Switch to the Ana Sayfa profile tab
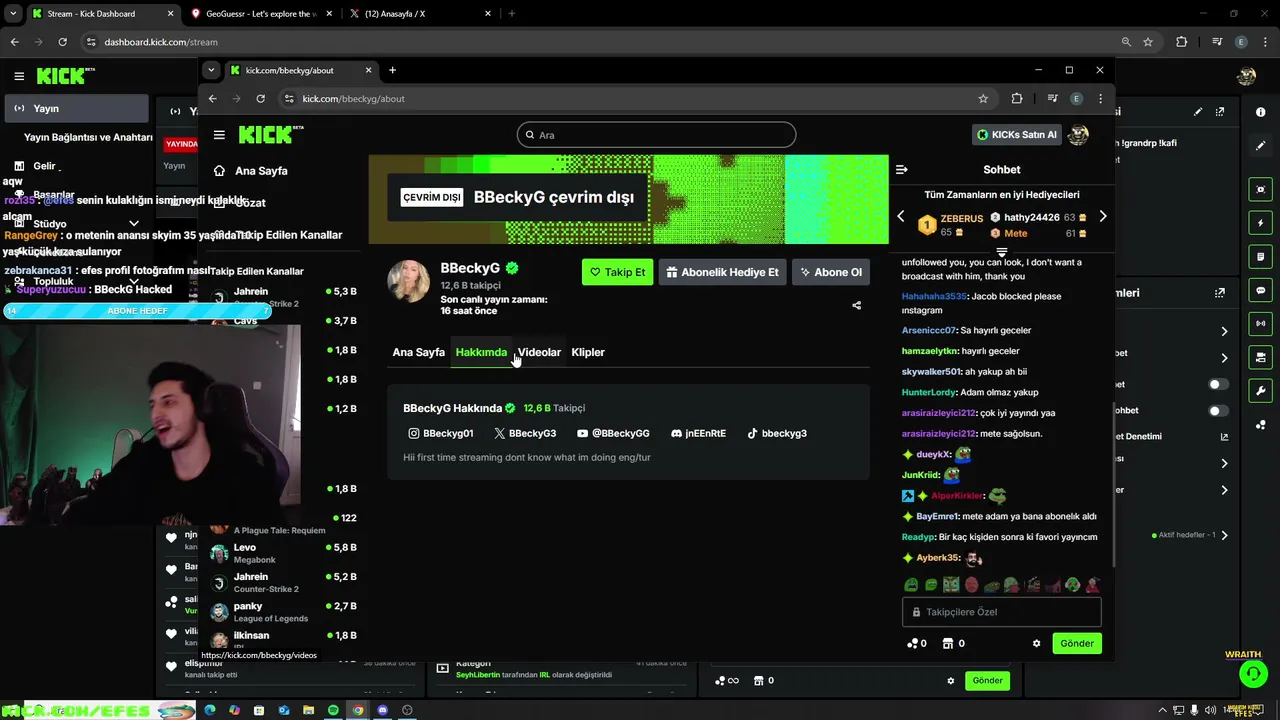This screenshot has height=720, width=1280. (x=418, y=352)
